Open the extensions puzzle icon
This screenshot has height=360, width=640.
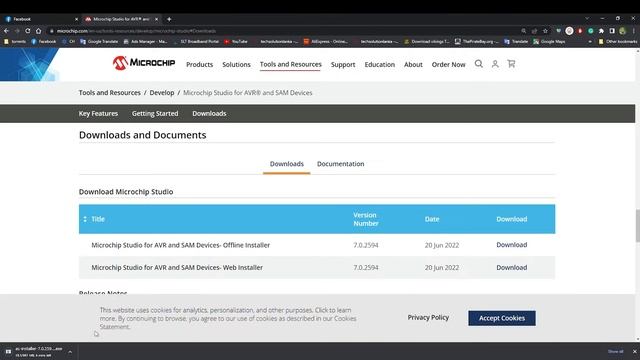(601, 31)
